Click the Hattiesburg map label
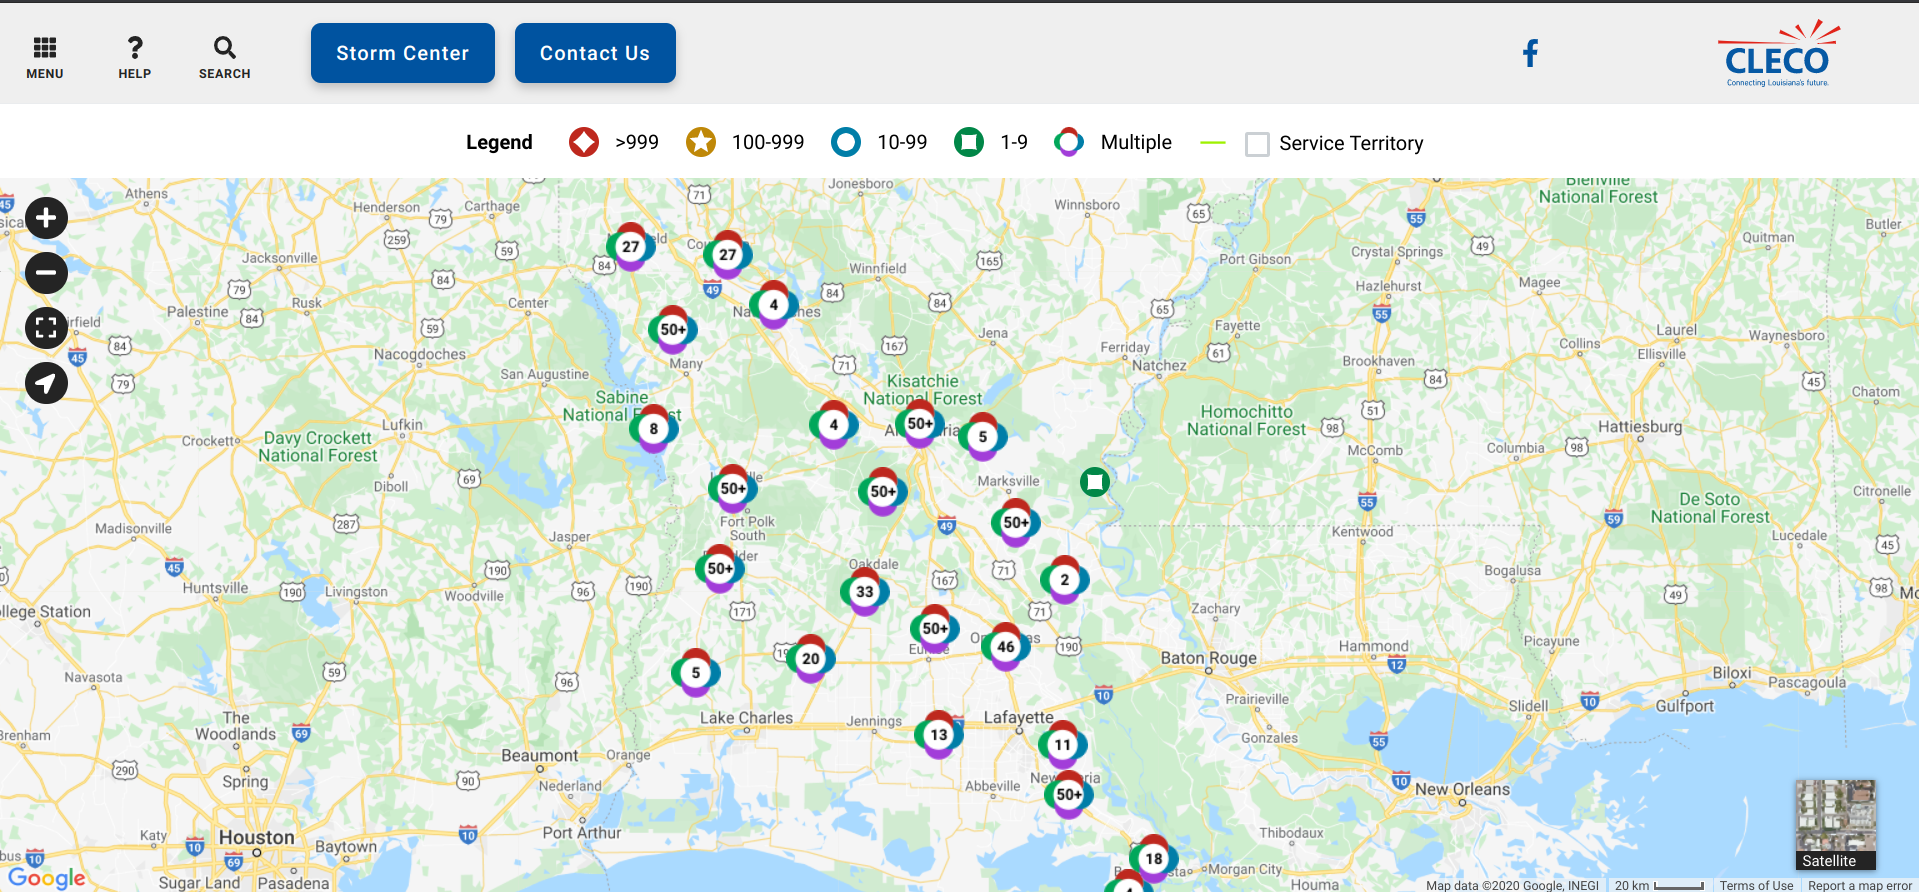The width and height of the screenshot is (1919, 892). click(x=1640, y=427)
